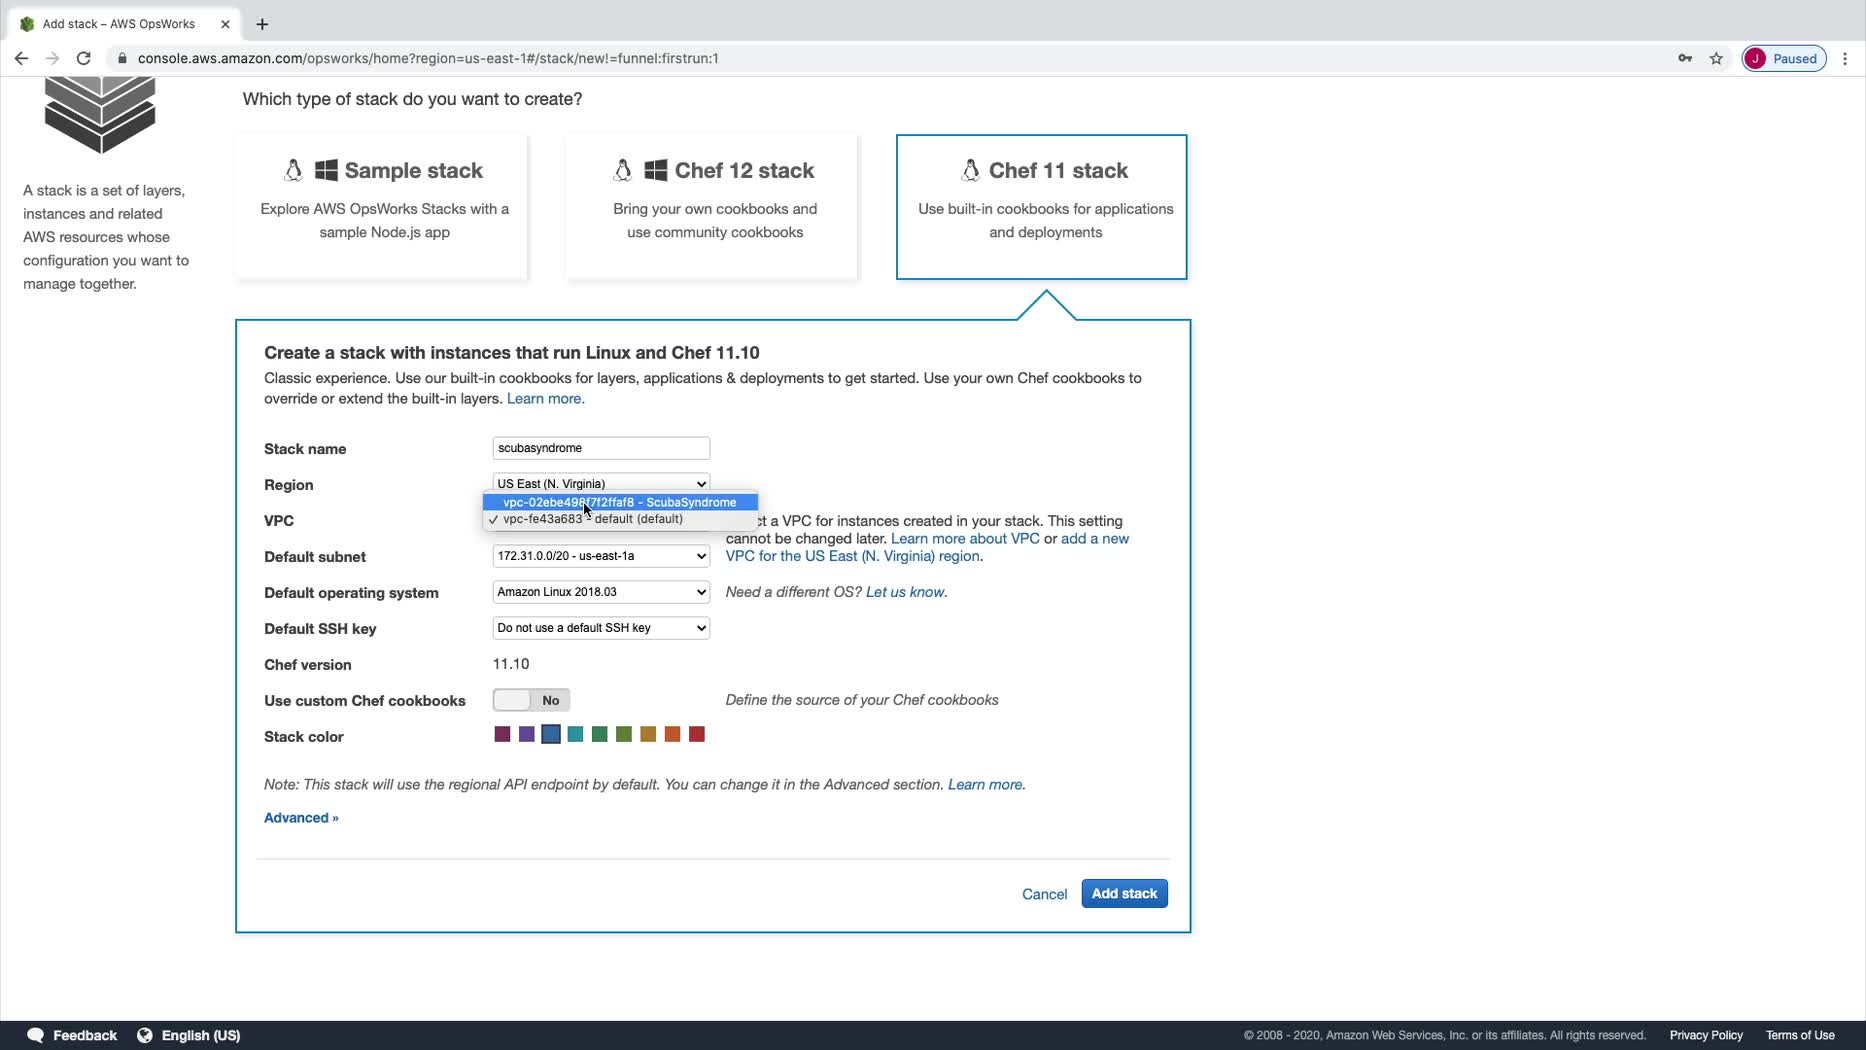This screenshot has width=1866, height=1050.
Task: Pick the blue stack color
Action: coord(551,735)
